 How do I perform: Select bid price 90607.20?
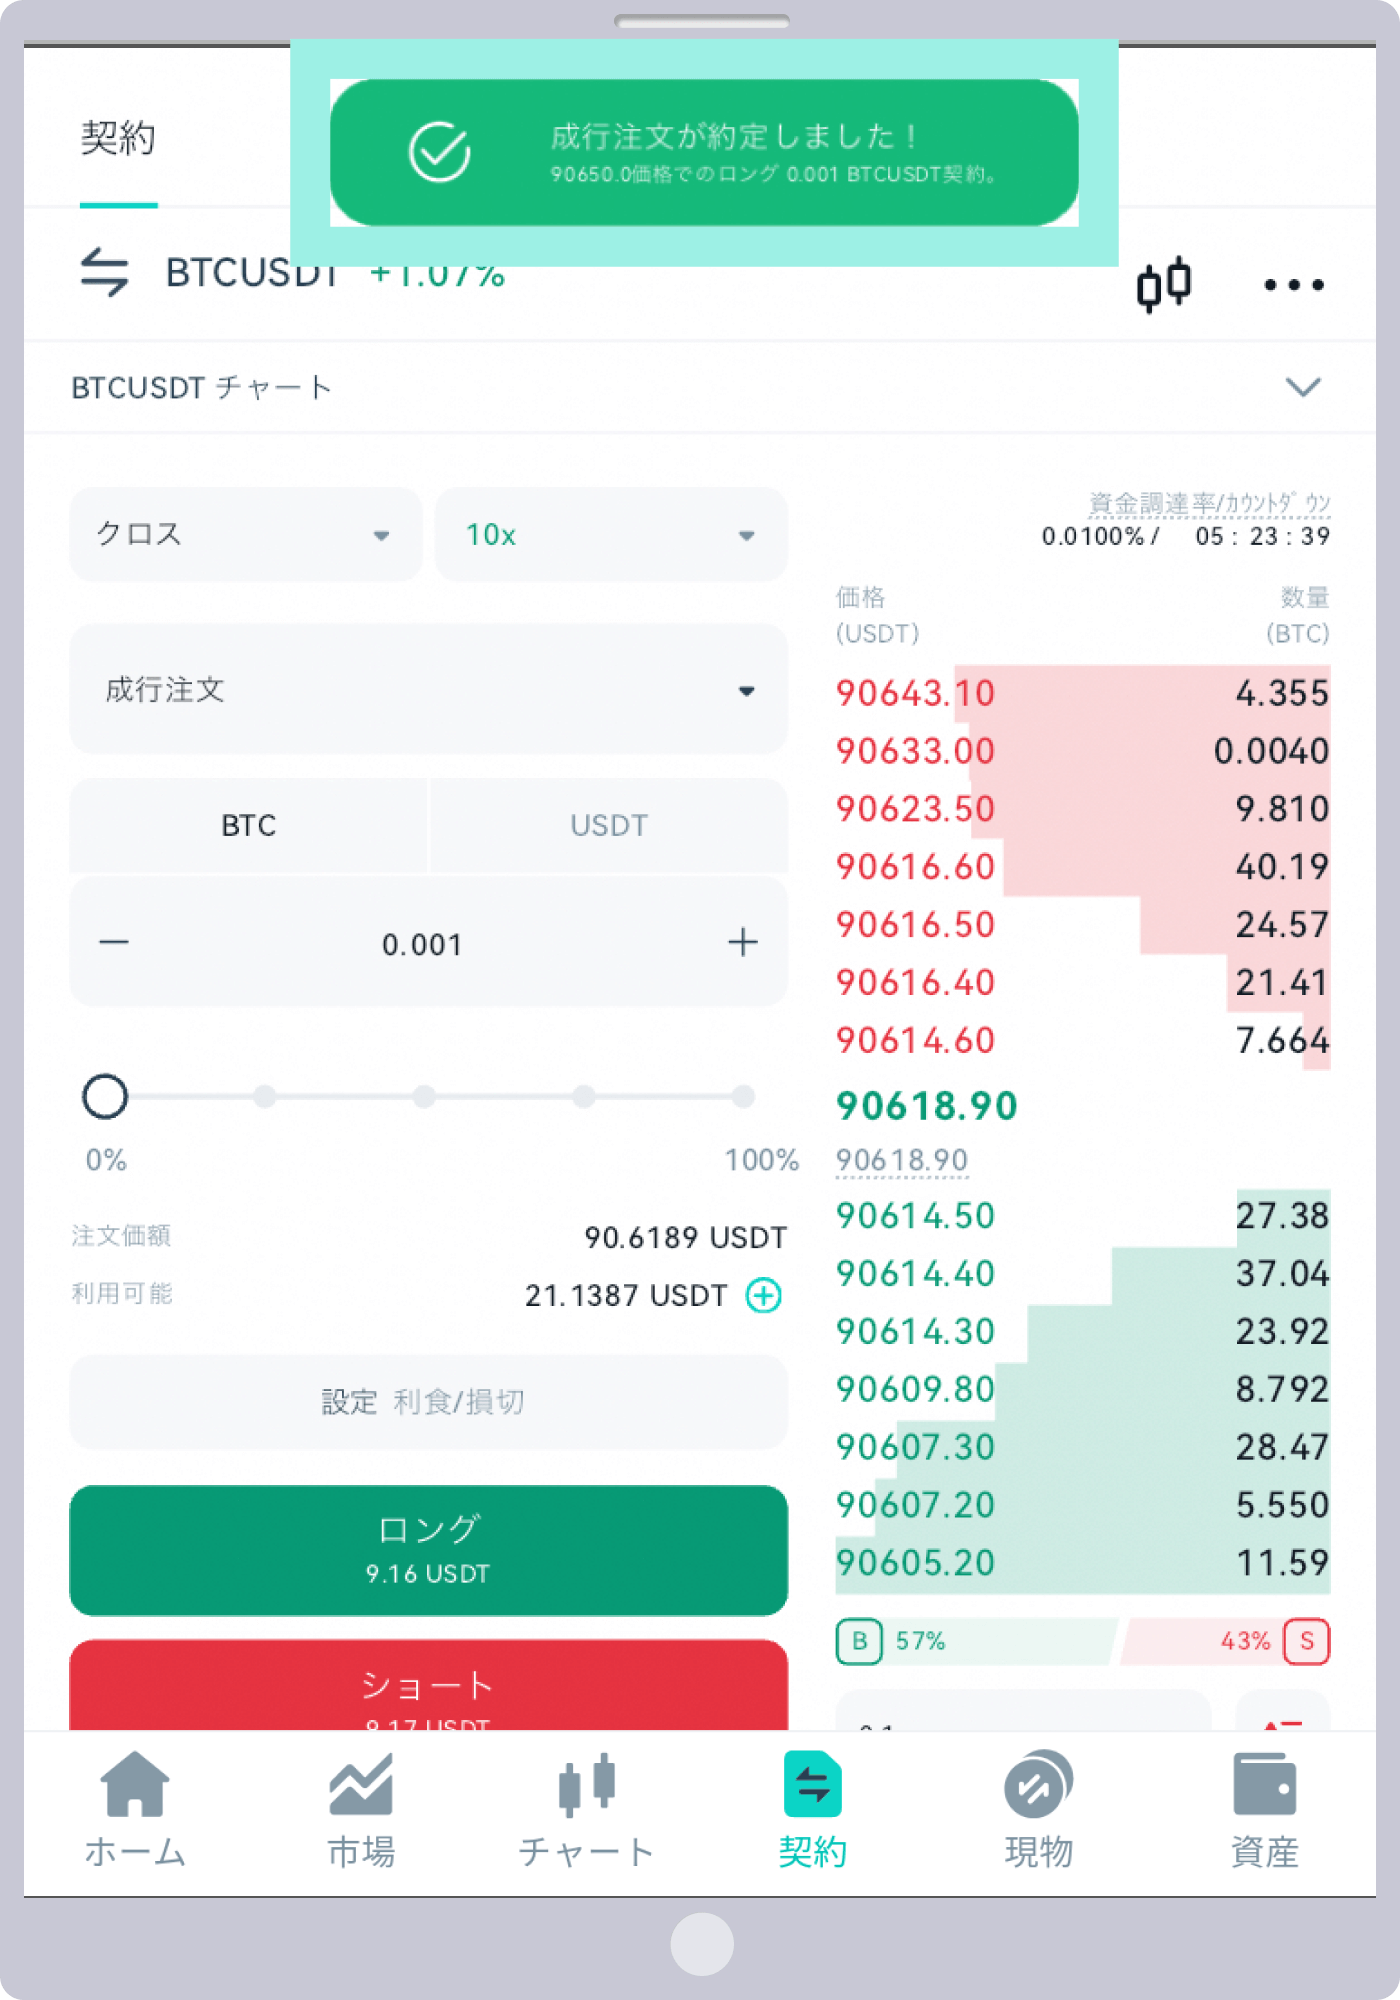pyautogui.click(x=915, y=1506)
